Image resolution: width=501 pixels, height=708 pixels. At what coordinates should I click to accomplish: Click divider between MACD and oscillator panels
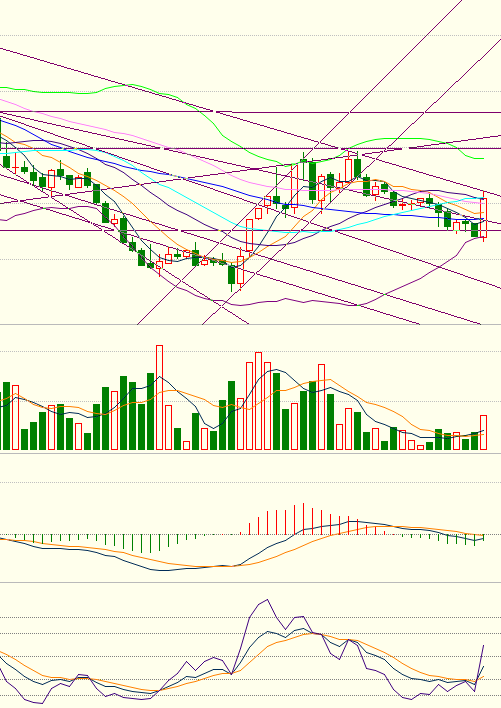click(x=250, y=582)
